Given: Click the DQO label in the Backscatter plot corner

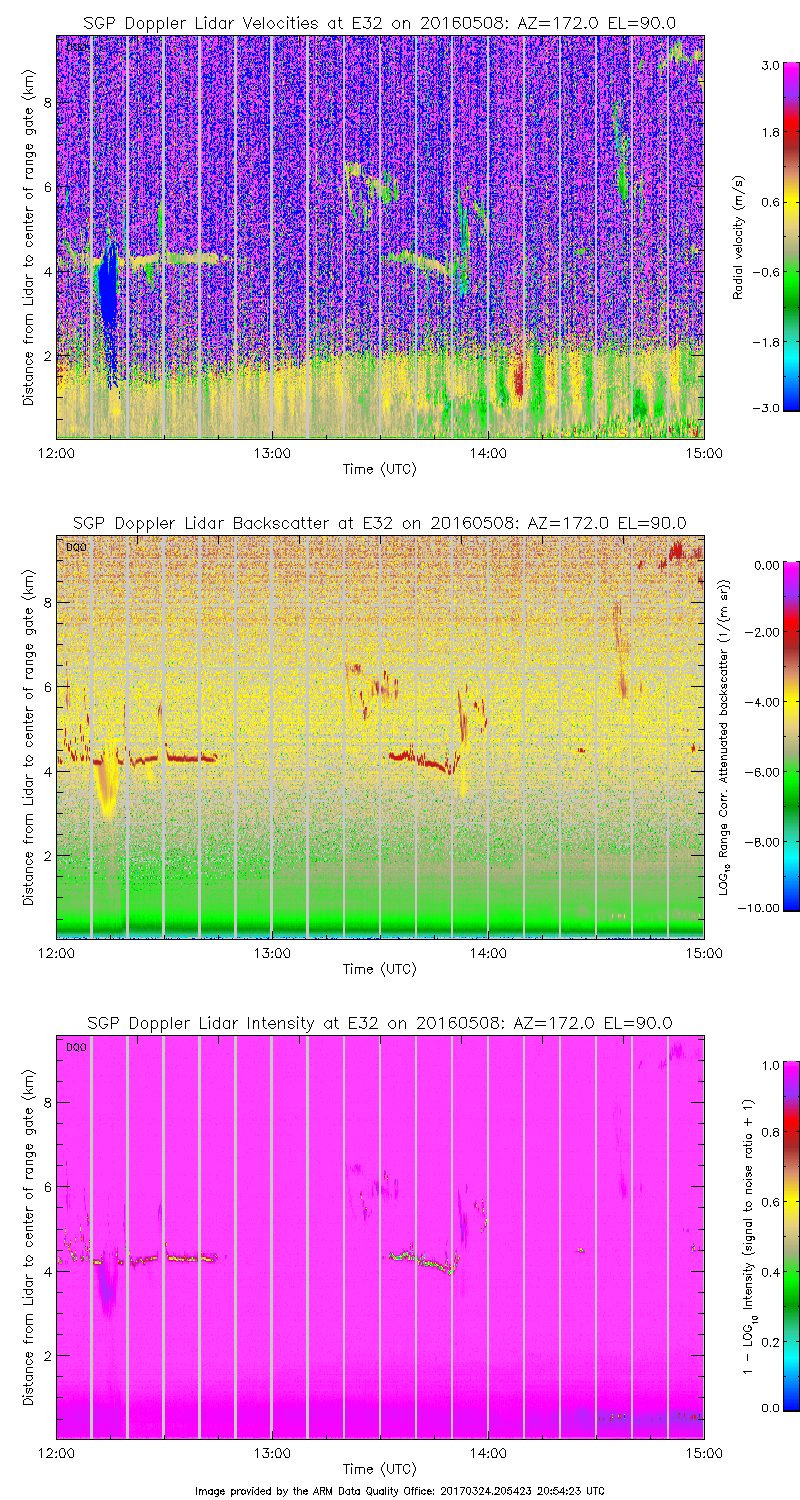Looking at the screenshot, I should (74, 547).
